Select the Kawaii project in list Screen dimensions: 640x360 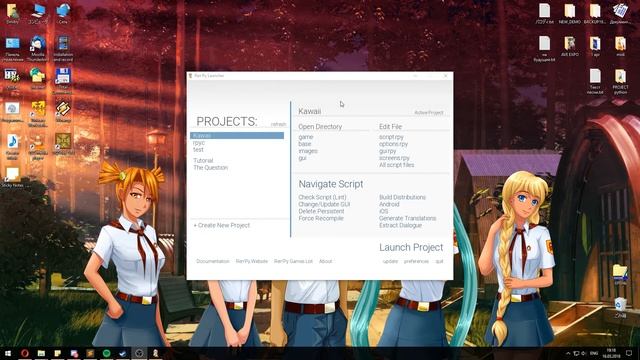click(237, 136)
